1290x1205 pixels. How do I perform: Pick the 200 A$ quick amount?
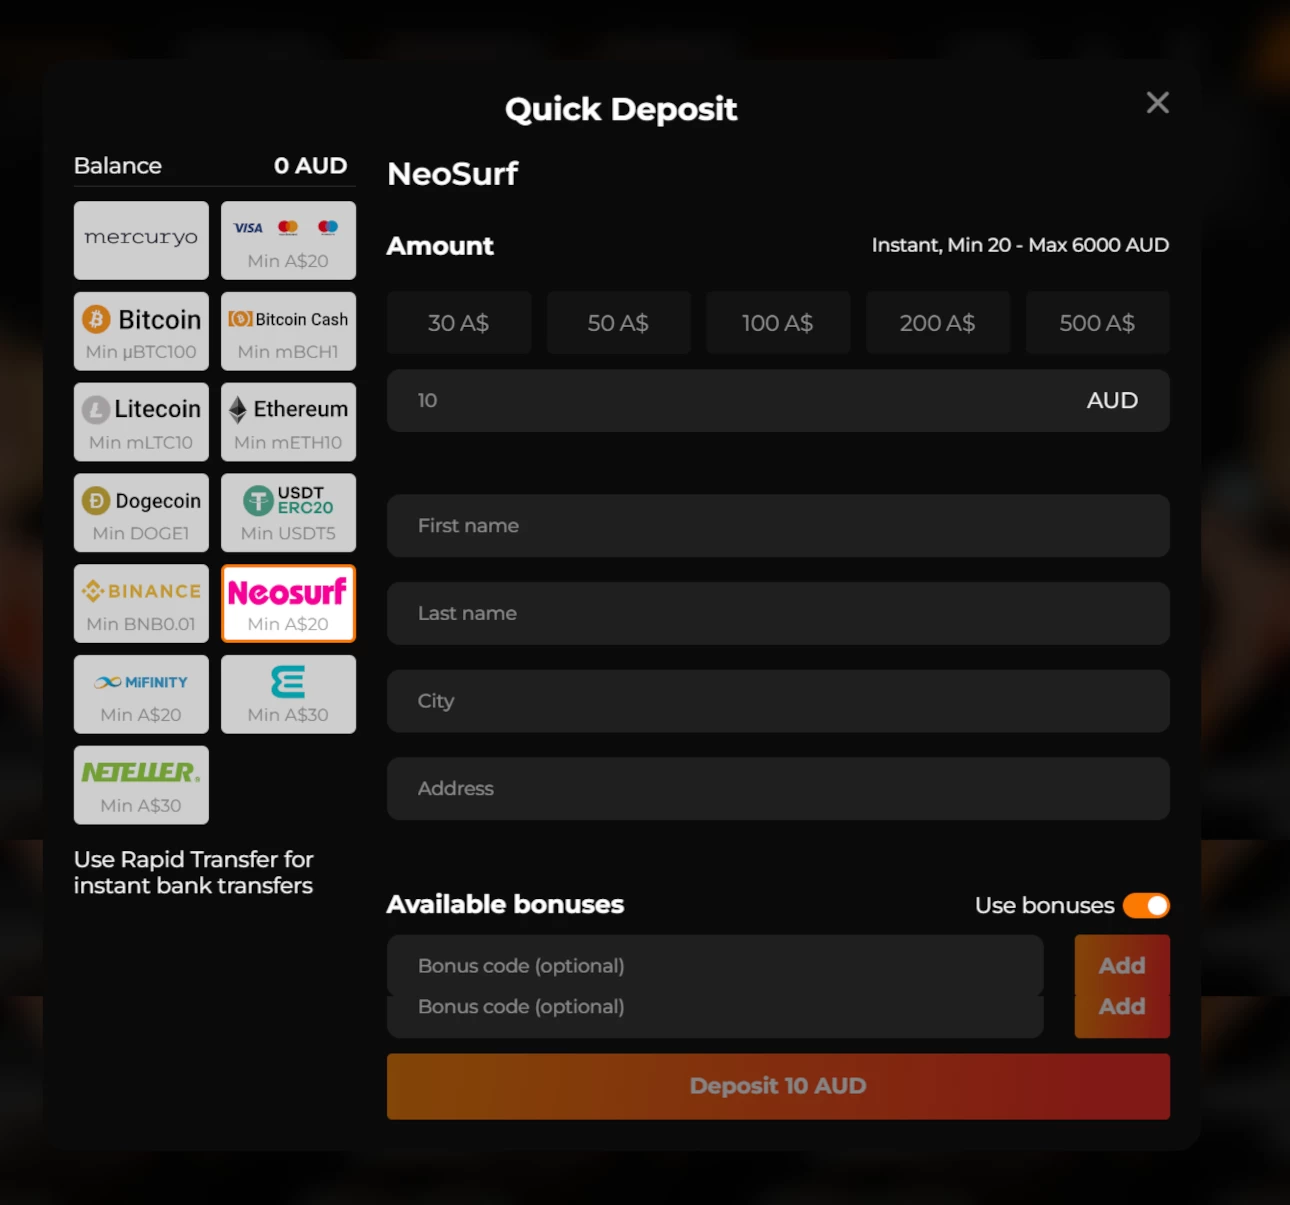[x=938, y=323]
